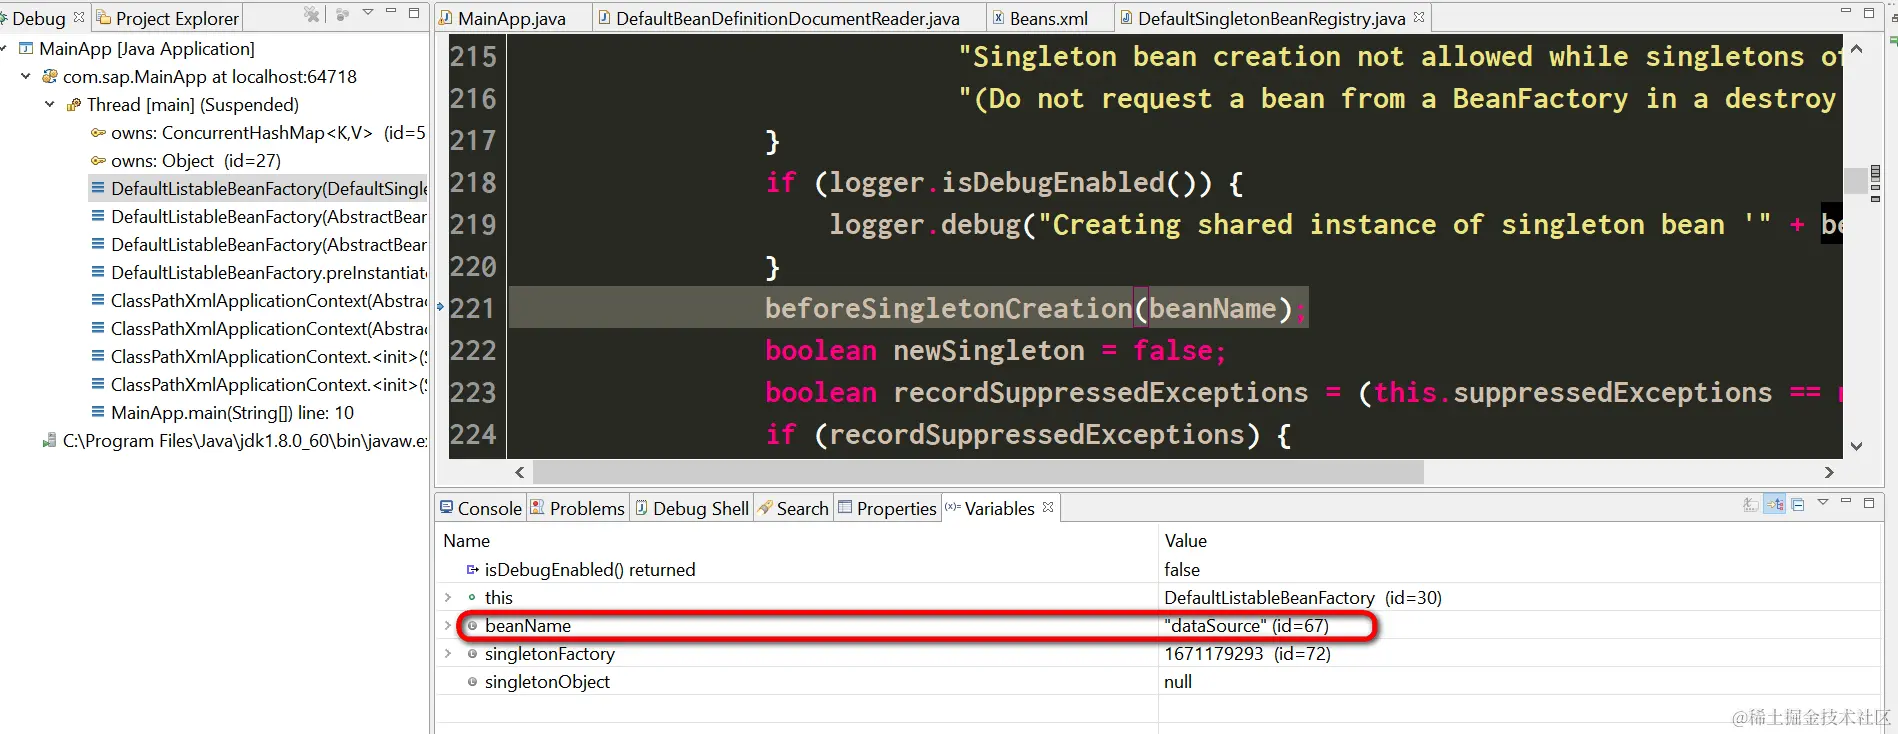This screenshot has width=1898, height=734.
Task: Minimize the Variables view panel
Action: coord(1846,501)
